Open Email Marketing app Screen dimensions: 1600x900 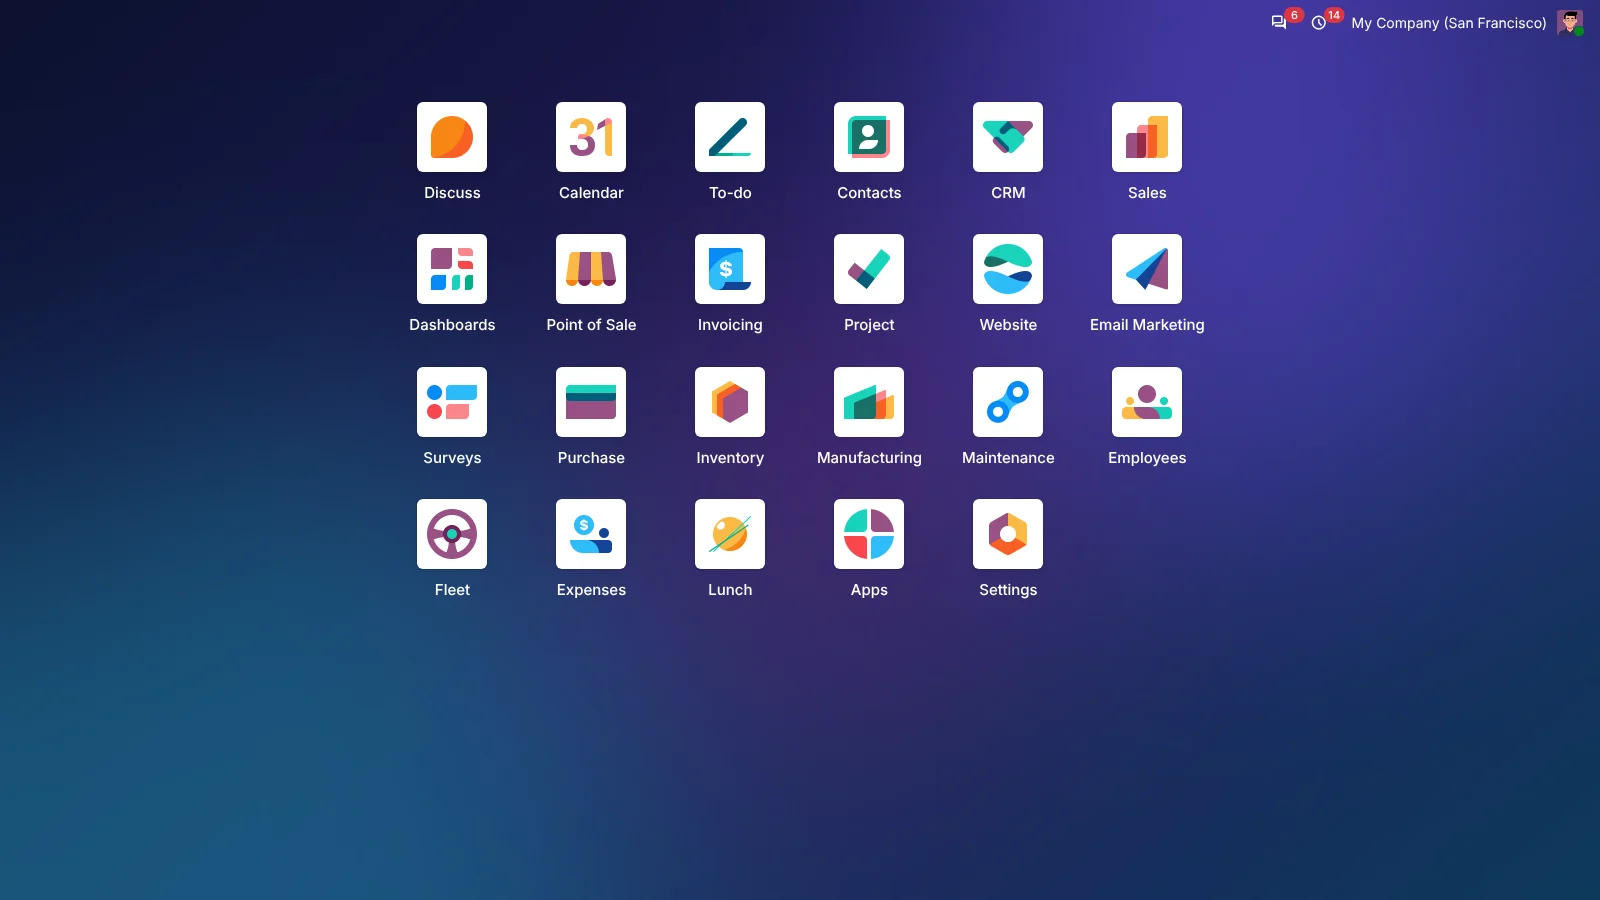[1147, 269]
